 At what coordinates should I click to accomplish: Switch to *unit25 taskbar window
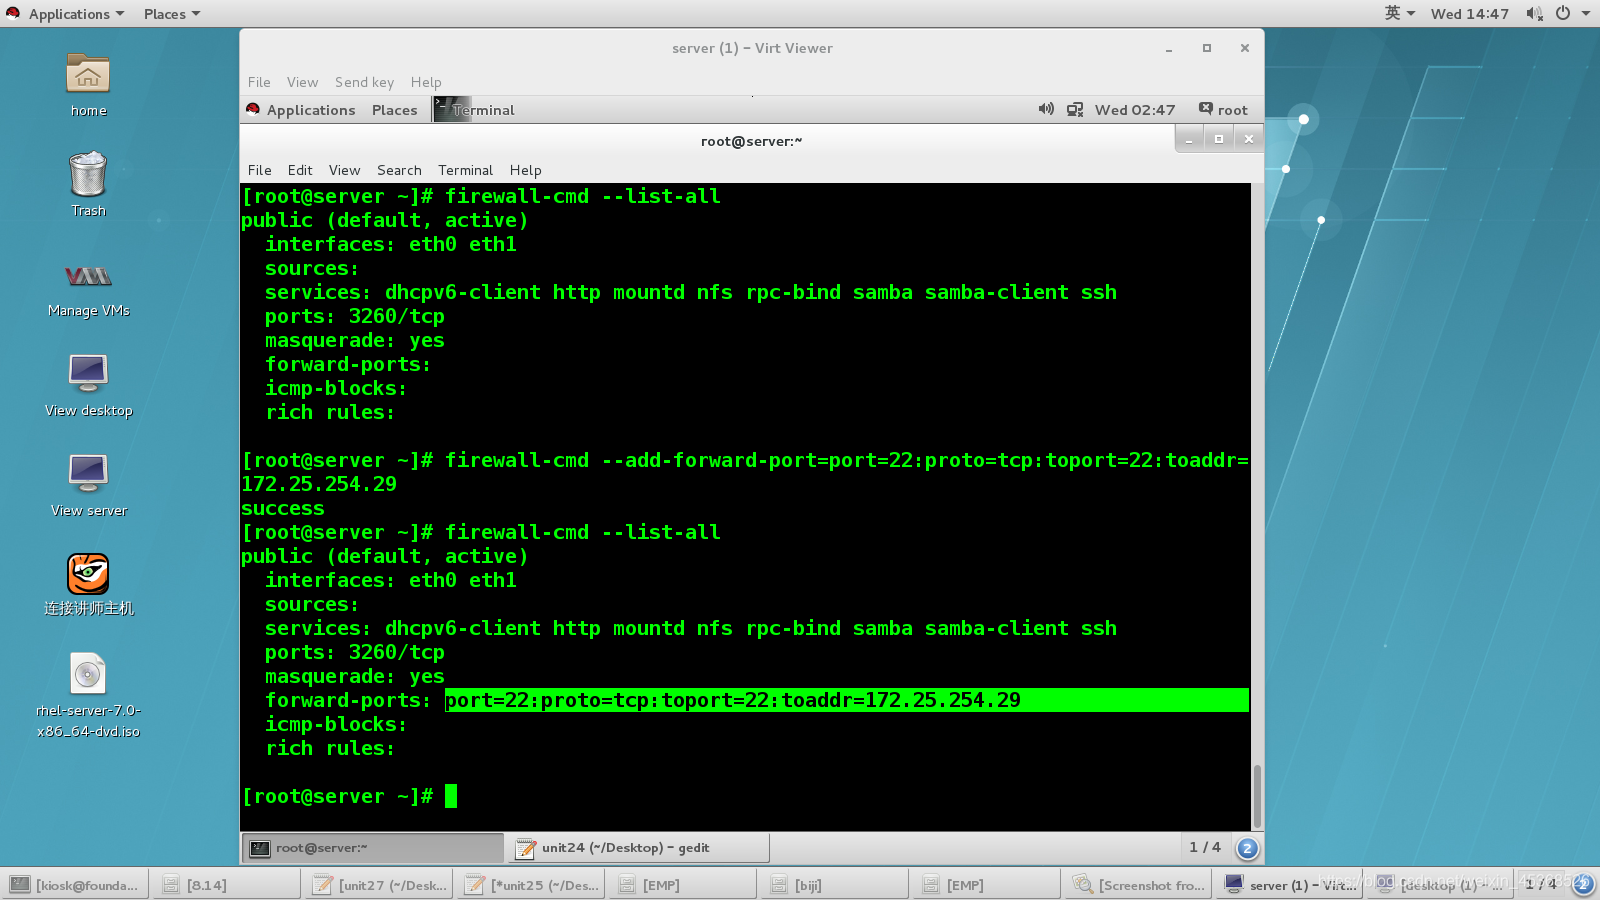531,884
